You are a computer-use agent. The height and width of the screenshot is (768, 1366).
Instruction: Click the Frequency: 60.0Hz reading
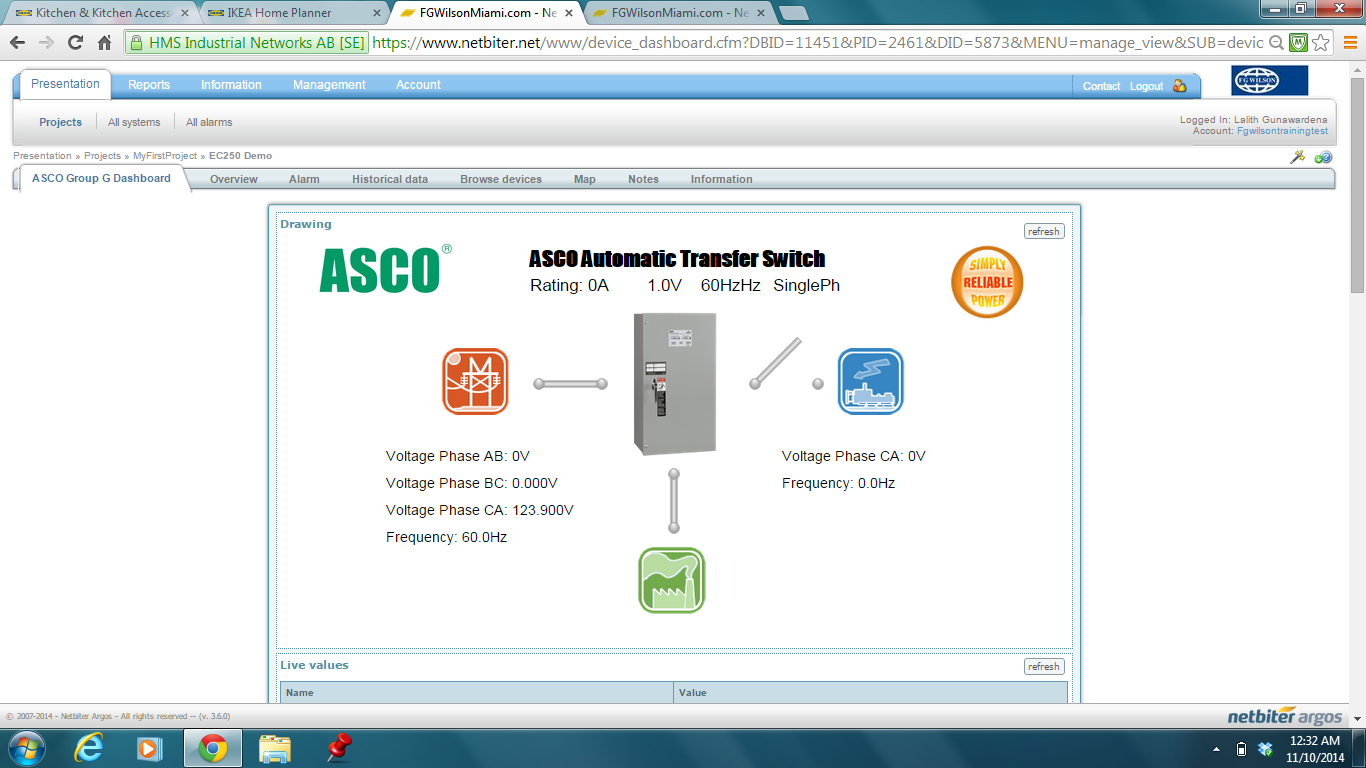(446, 537)
